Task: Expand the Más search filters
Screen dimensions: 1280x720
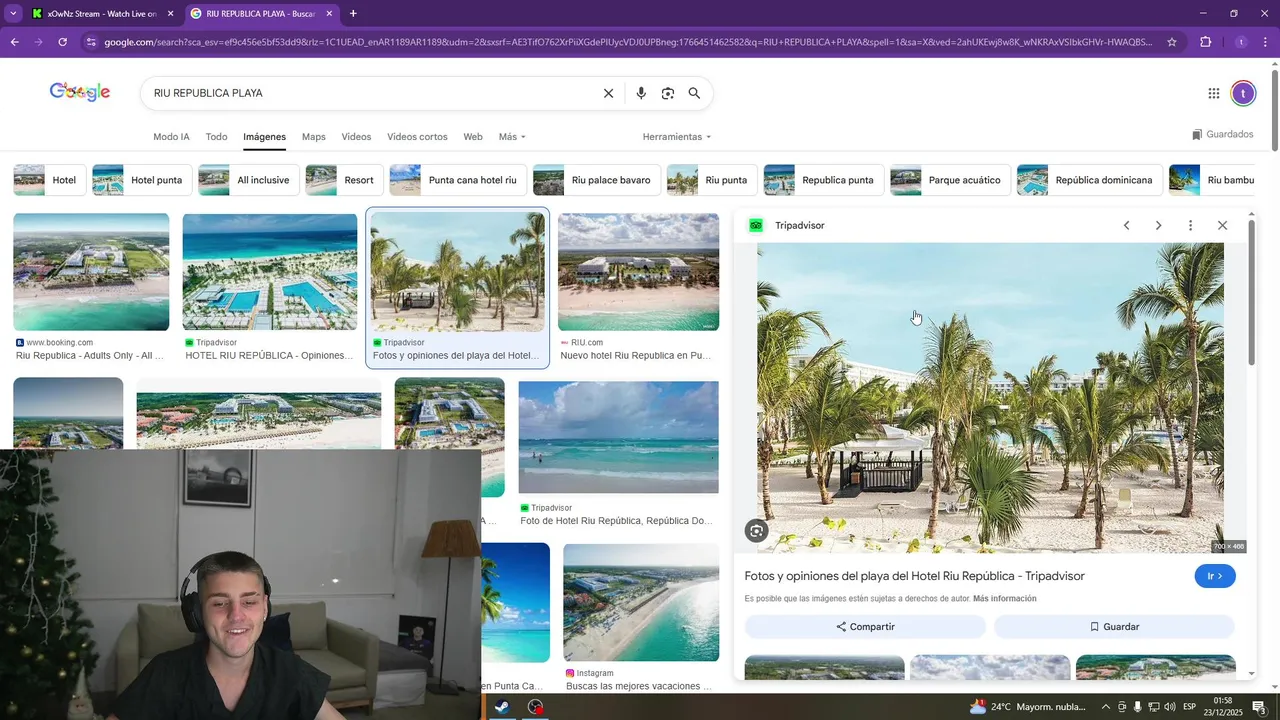Action: point(512,136)
